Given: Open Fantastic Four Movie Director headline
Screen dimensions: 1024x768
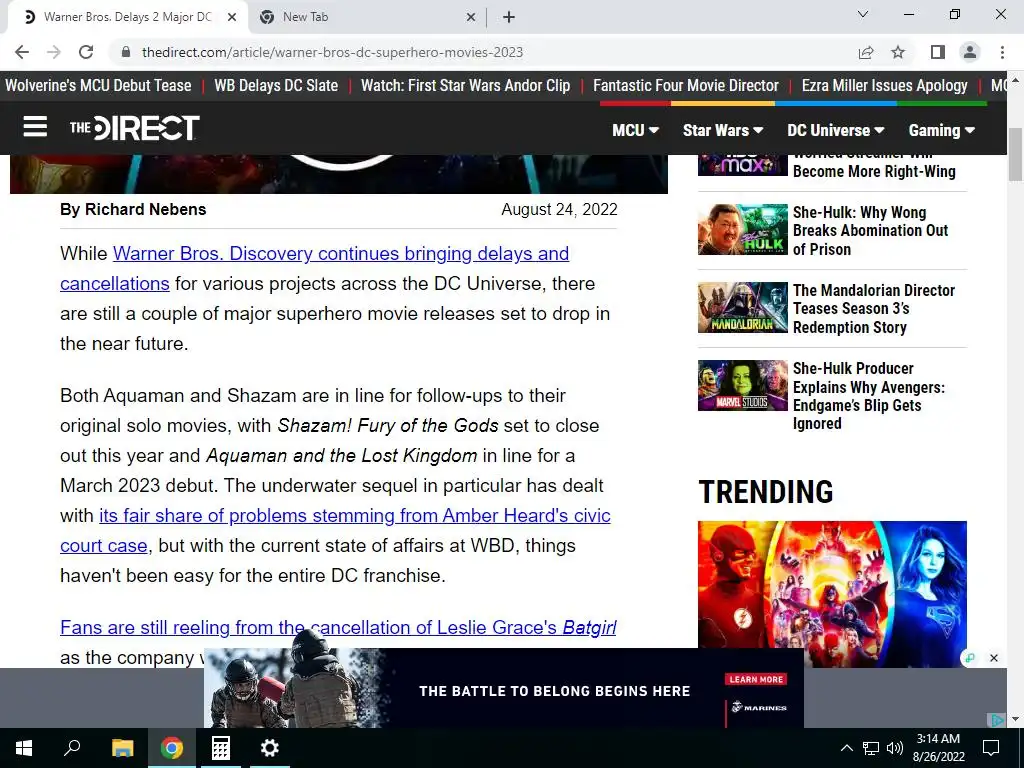Looking at the screenshot, I should tap(686, 86).
